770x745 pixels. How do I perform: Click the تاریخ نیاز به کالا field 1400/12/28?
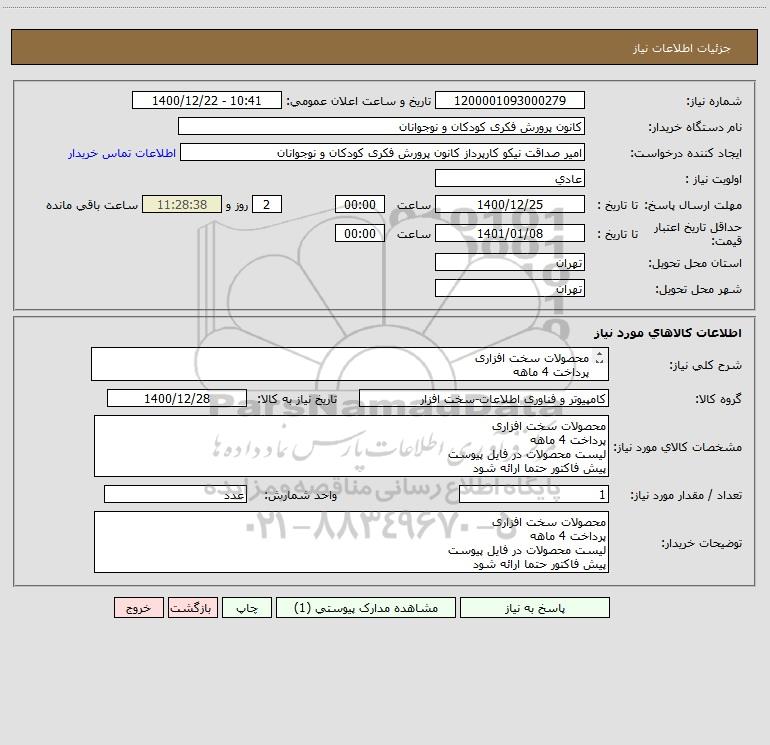(x=177, y=398)
